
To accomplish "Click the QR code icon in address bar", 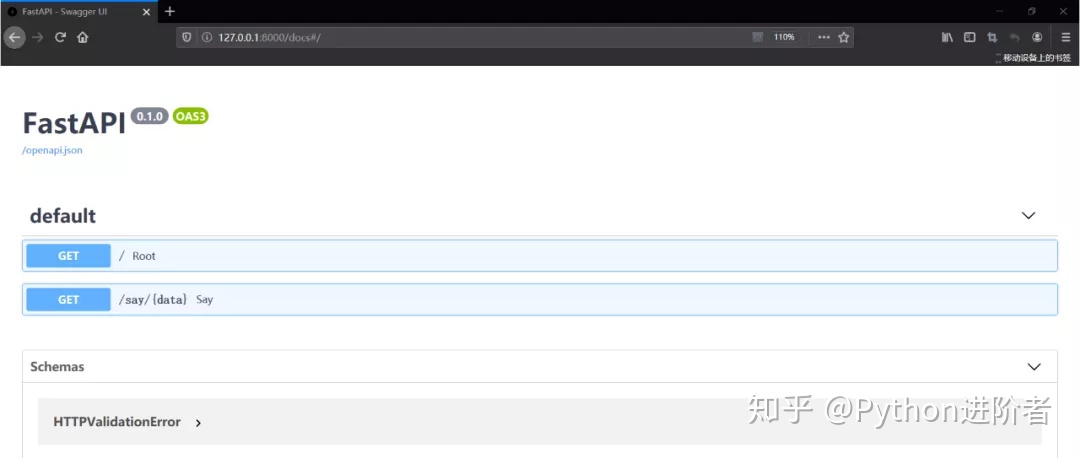I will [x=758, y=37].
